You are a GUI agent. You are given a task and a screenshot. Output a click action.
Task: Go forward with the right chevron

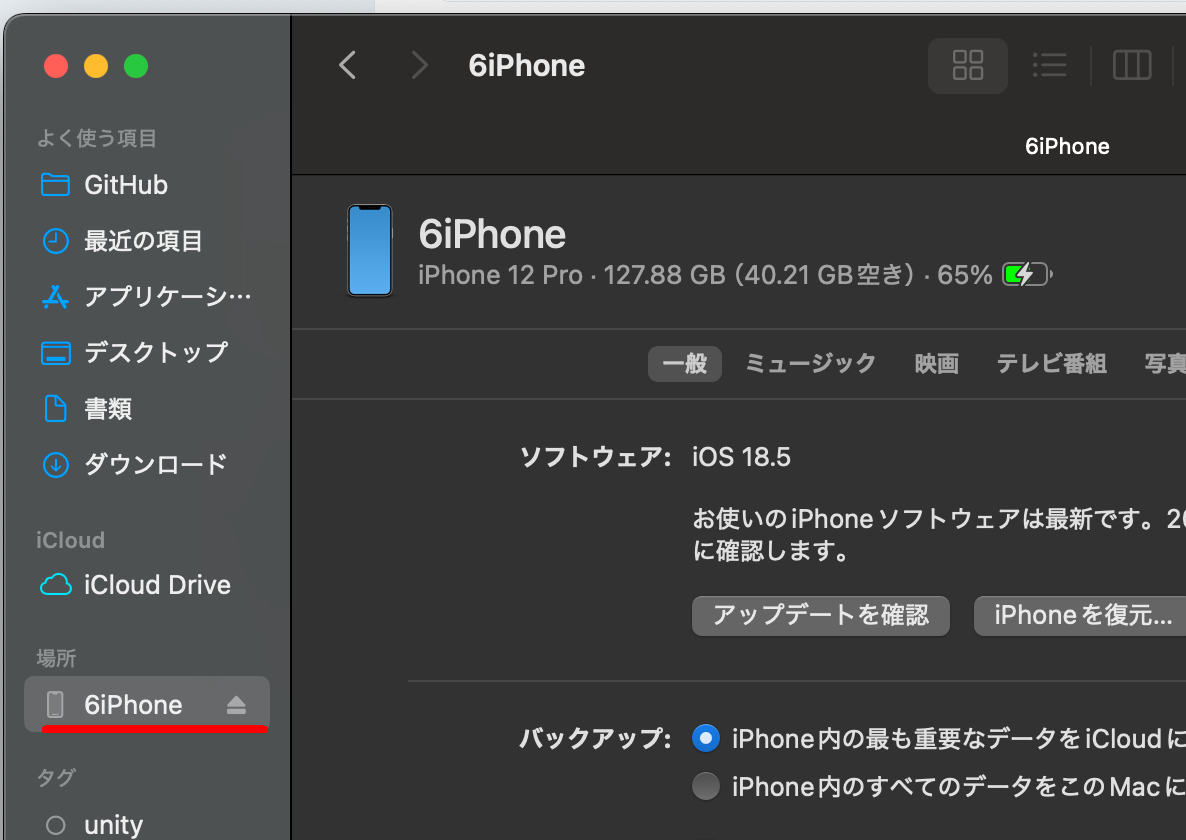pyautogui.click(x=419, y=66)
